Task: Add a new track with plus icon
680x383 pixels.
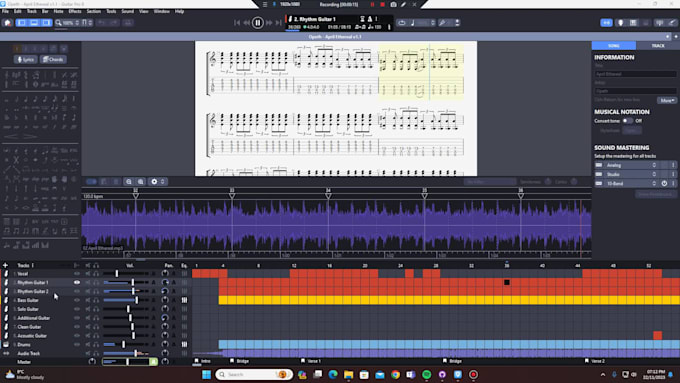Action: click(5, 265)
